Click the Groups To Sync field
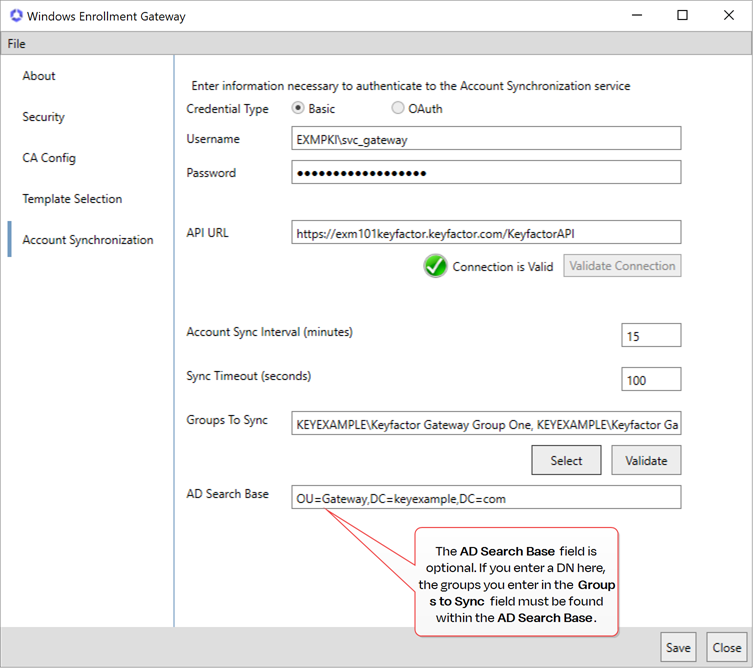This screenshot has height=668, width=753. [x=486, y=424]
